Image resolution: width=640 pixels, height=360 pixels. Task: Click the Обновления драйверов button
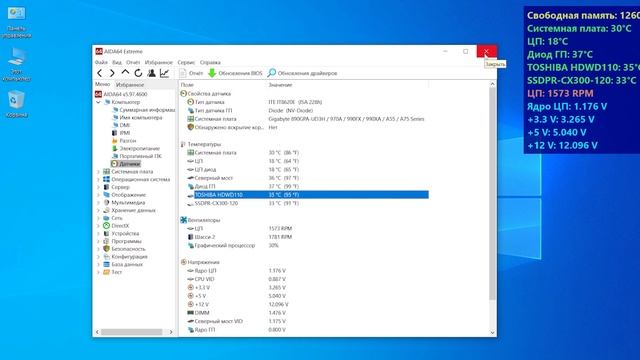pos(302,73)
